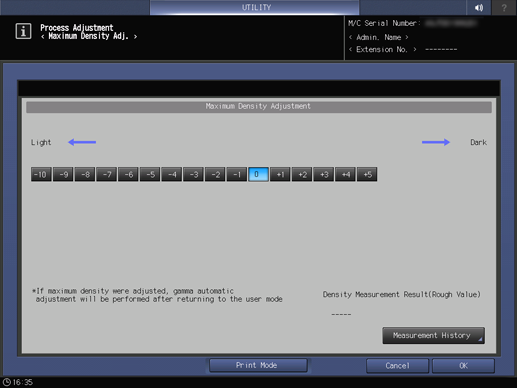Click the information icon beside Process Adjustment
The width and height of the screenshot is (517, 388).
click(23, 31)
